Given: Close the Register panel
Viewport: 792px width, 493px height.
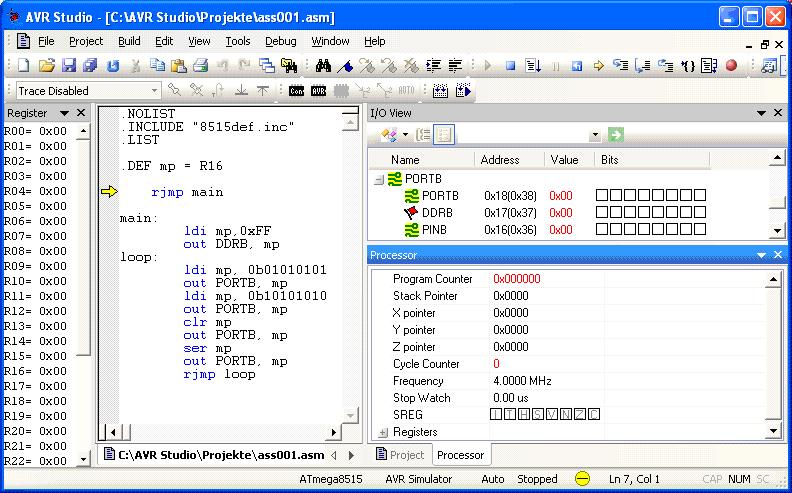Looking at the screenshot, I should coord(81,113).
